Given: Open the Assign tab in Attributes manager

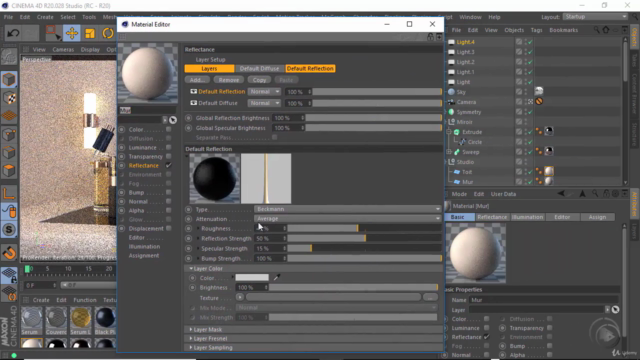Looking at the screenshot, I should [x=597, y=217].
